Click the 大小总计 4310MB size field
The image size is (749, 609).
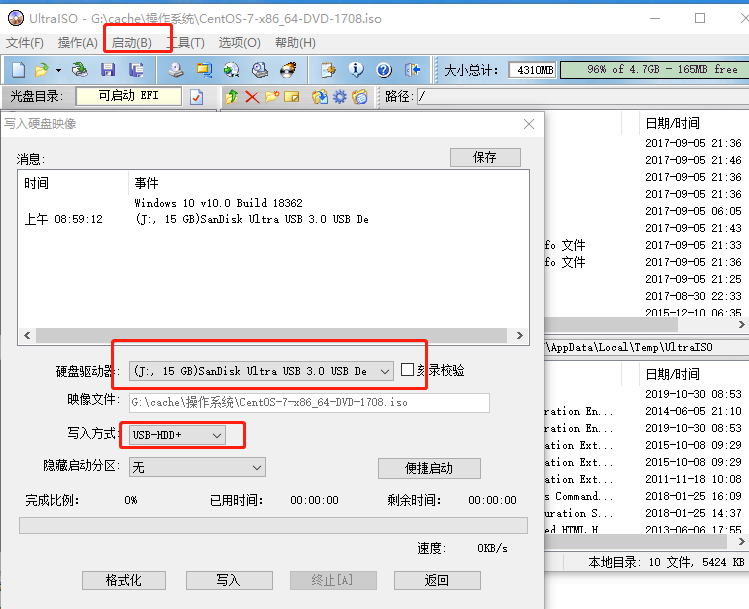pyautogui.click(x=532, y=70)
